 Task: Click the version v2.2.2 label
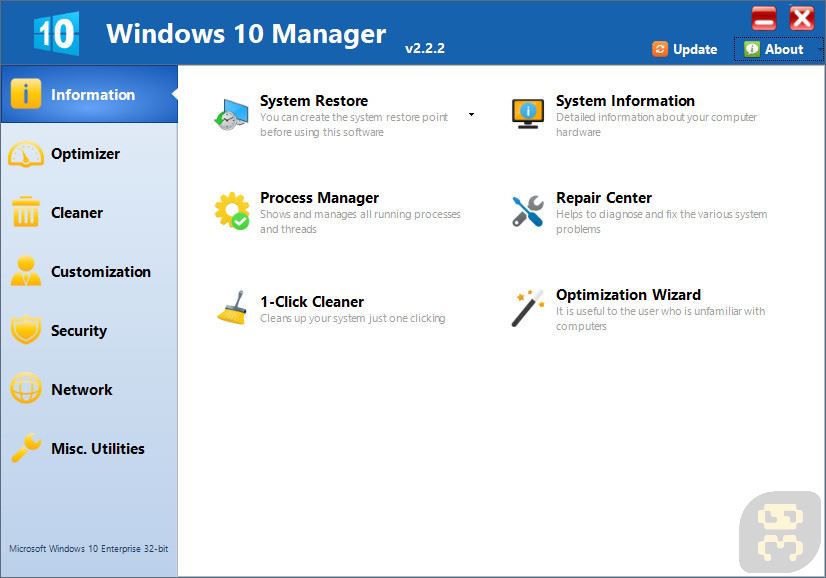point(425,48)
